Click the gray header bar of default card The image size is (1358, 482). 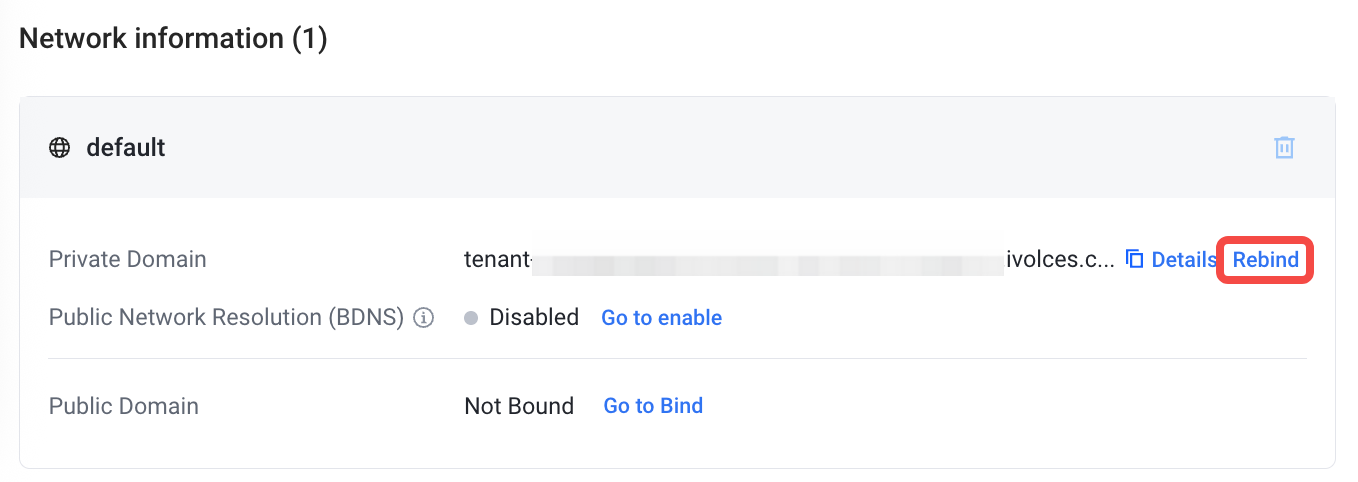pos(677,148)
